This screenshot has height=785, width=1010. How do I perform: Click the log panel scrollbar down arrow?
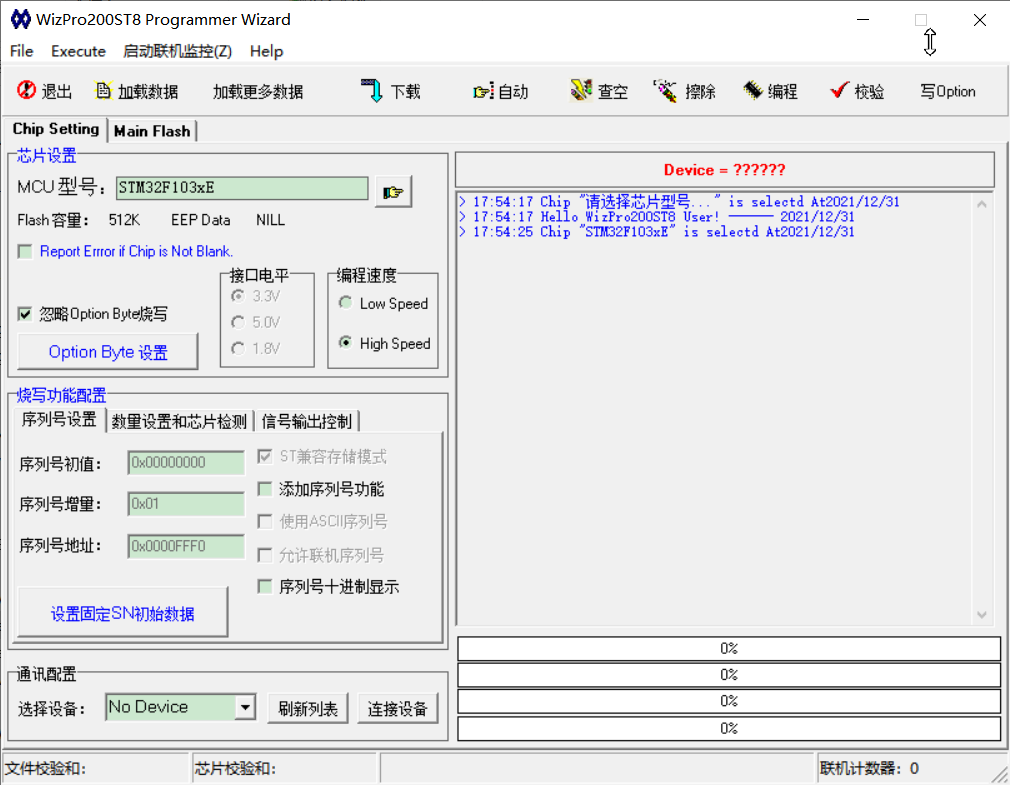click(x=982, y=615)
